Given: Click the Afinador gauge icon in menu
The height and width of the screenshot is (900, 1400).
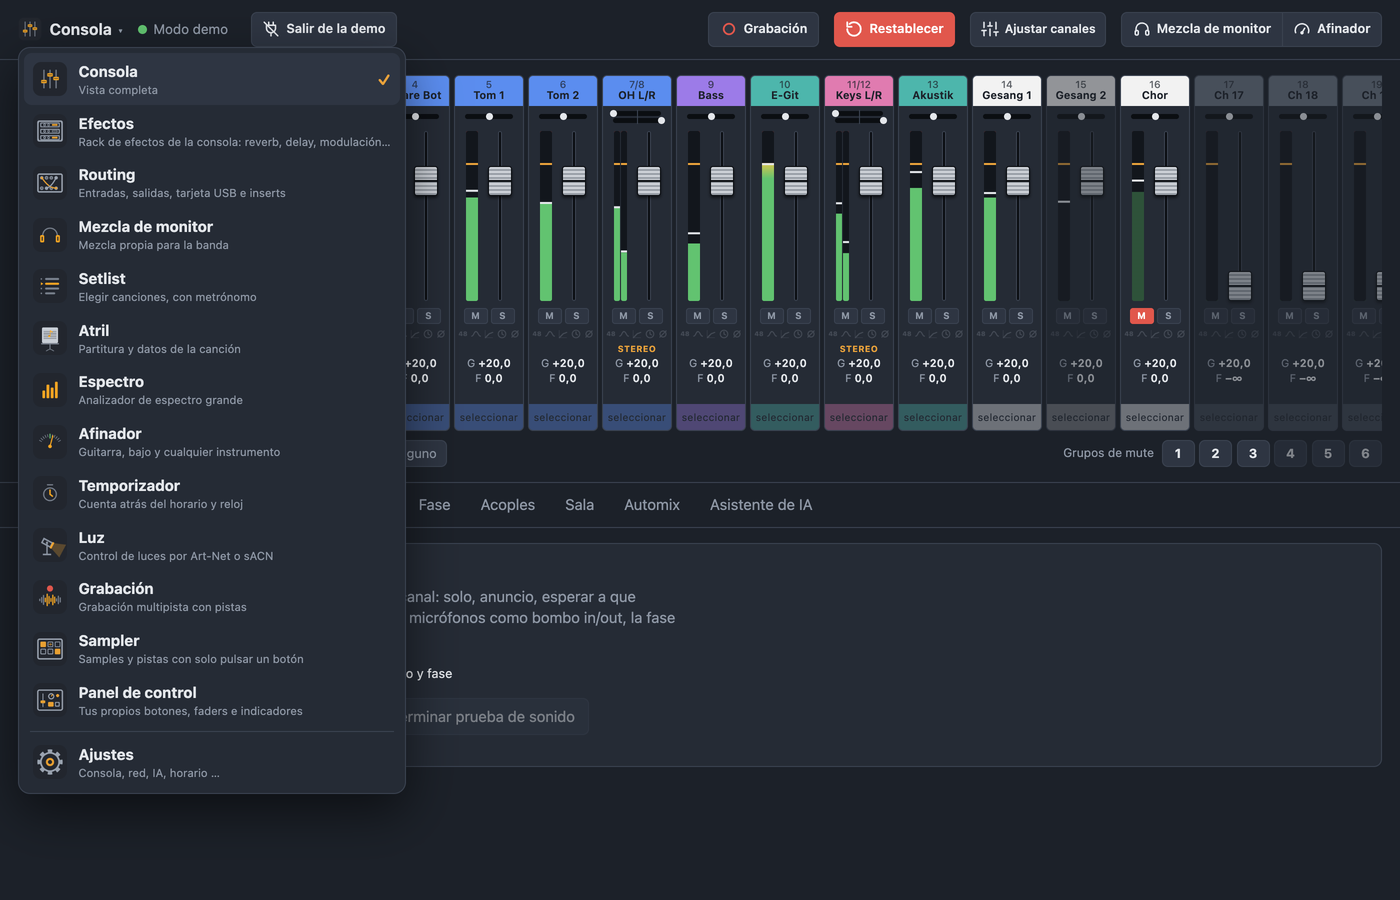Looking at the screenshot, I should click(50, 442).
